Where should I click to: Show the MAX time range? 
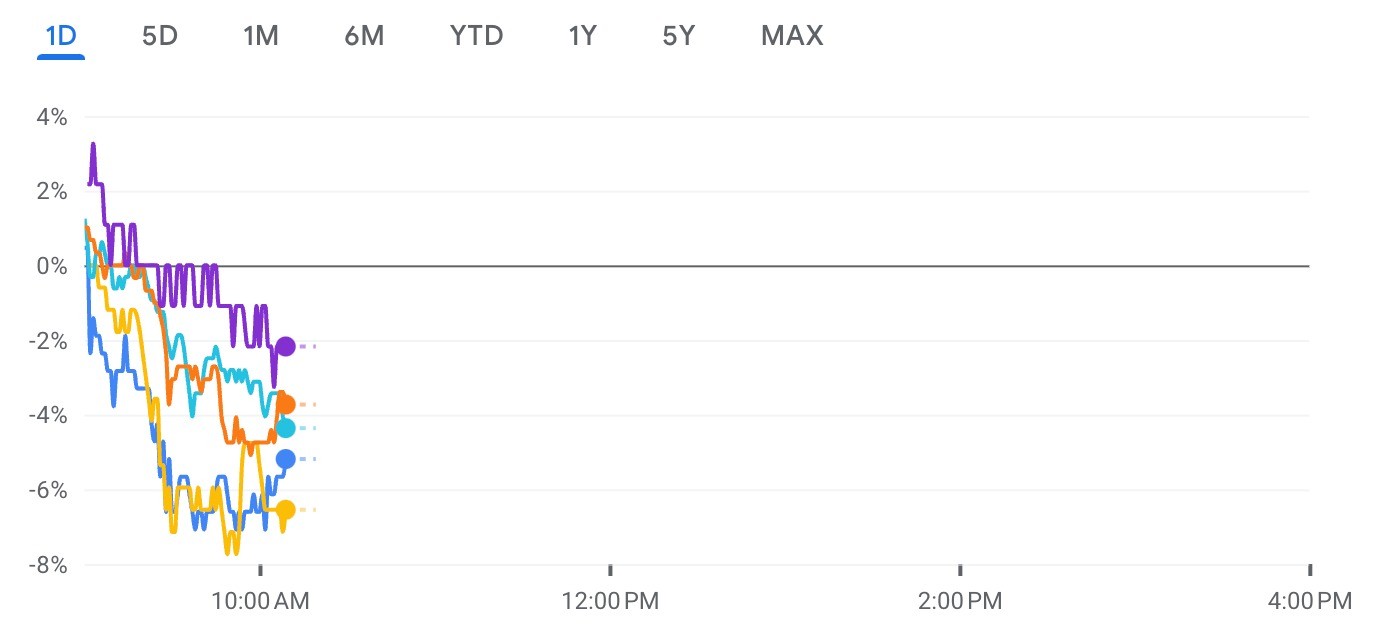click(x=792, y=36)
